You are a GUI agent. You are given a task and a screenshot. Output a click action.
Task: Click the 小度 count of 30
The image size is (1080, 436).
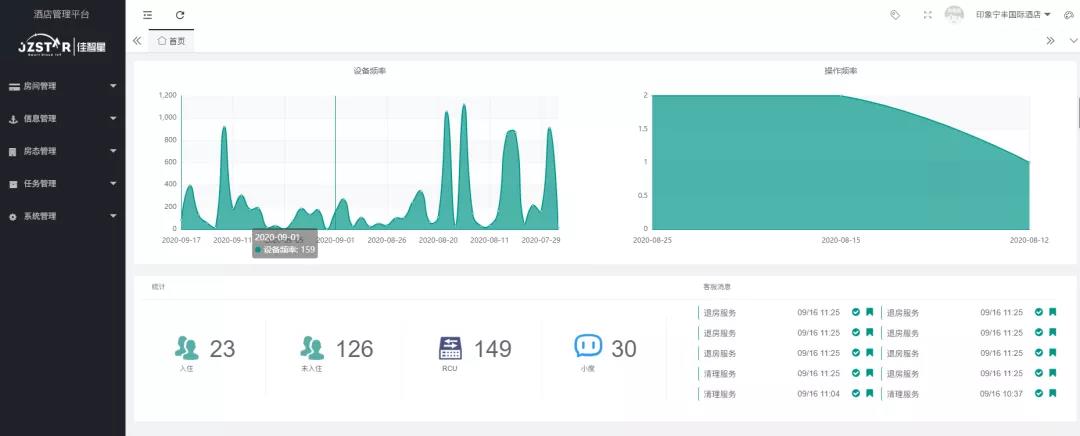[x=623, y=349]
